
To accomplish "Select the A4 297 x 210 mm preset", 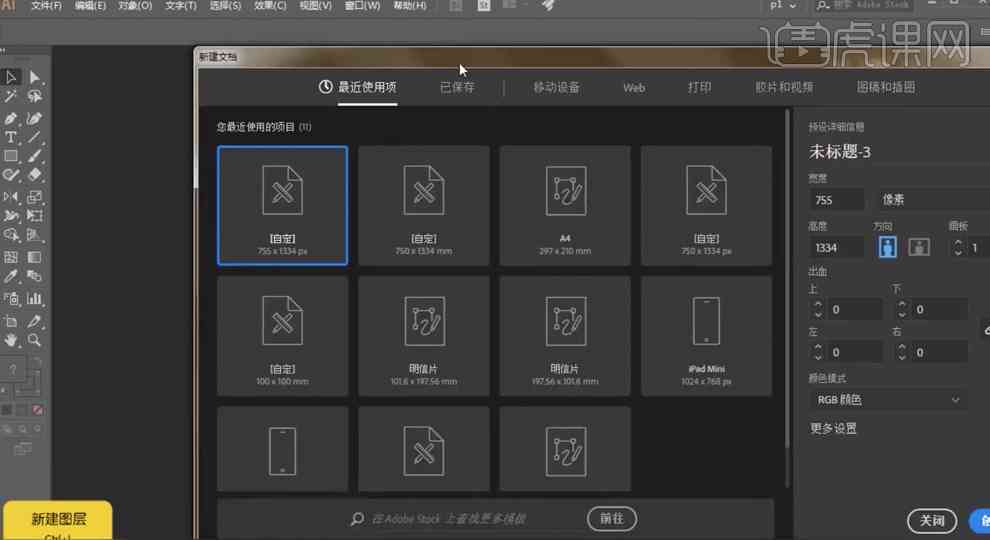I will click(x=565, y=206).
